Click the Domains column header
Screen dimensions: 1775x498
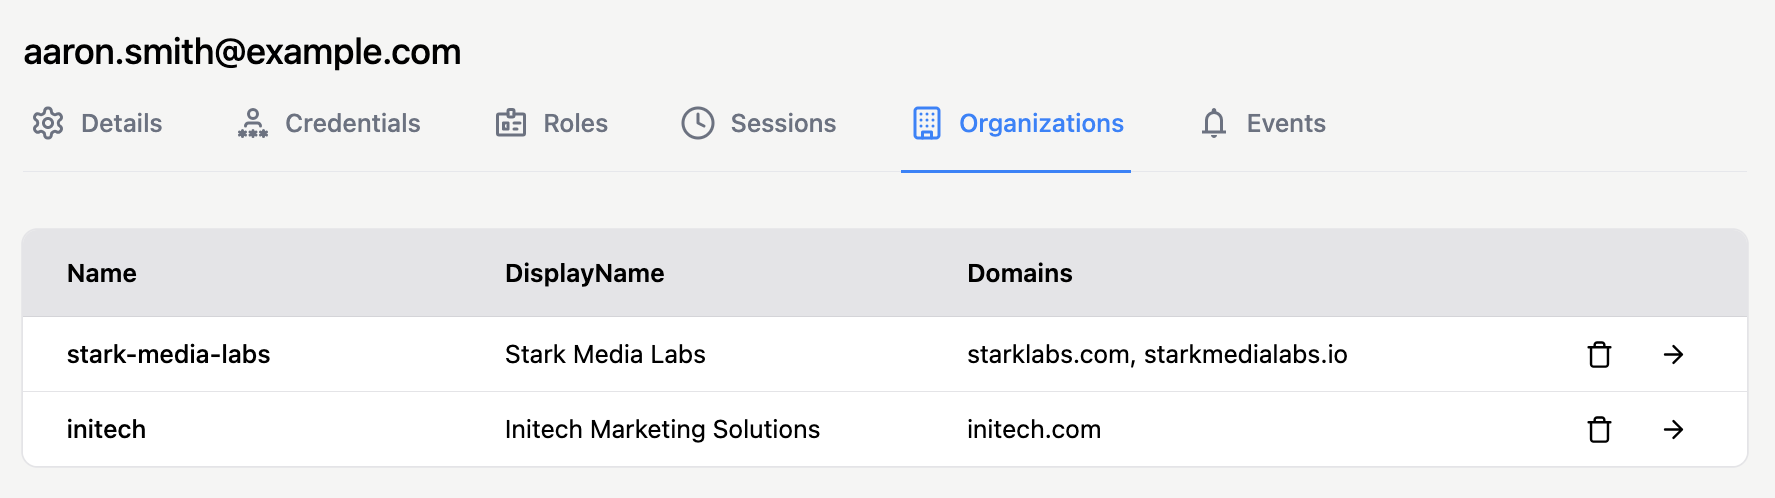tap(1019, 273)
